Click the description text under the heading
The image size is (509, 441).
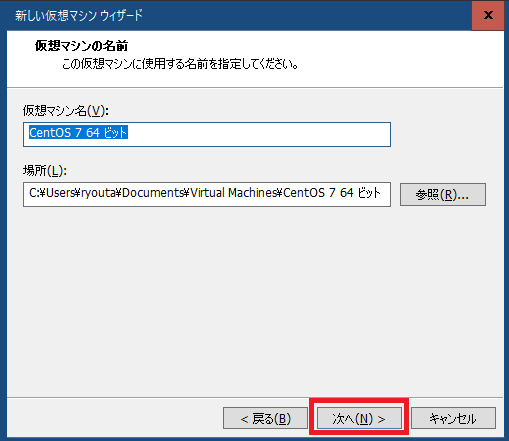[180, 64]
